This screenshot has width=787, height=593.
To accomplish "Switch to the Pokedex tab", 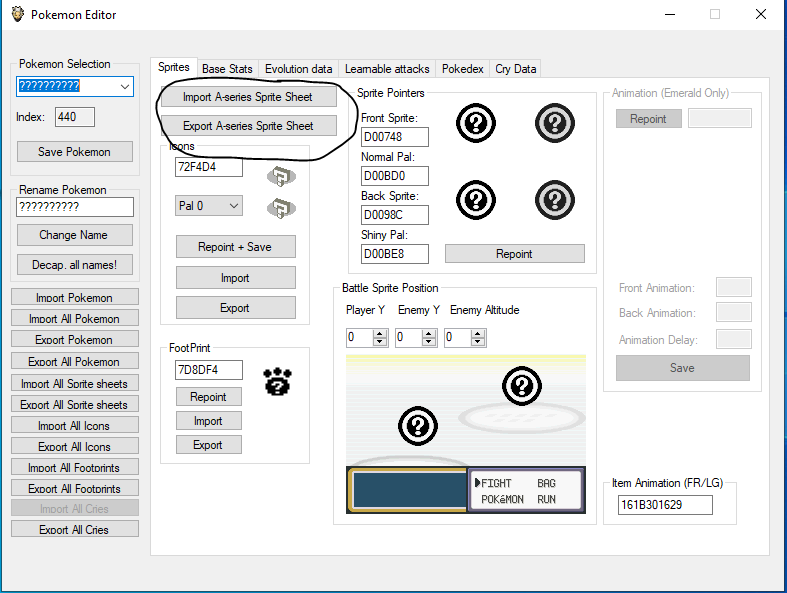I will point(462,69).
